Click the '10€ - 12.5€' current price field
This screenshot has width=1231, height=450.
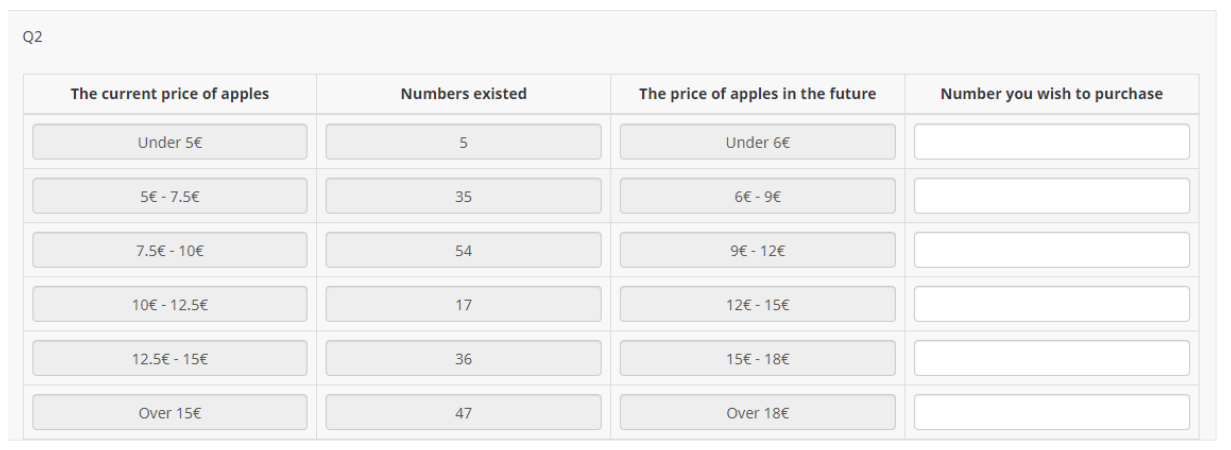click(170, 304)
